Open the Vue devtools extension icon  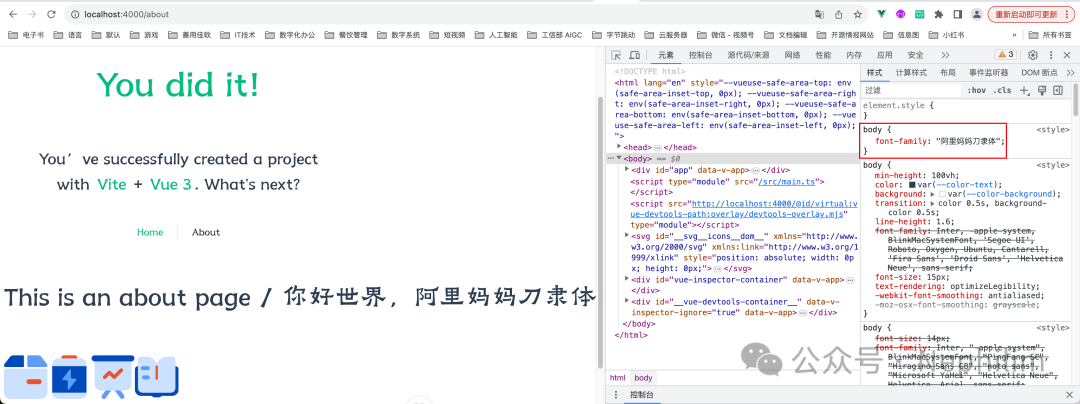[x=882, y=14]
